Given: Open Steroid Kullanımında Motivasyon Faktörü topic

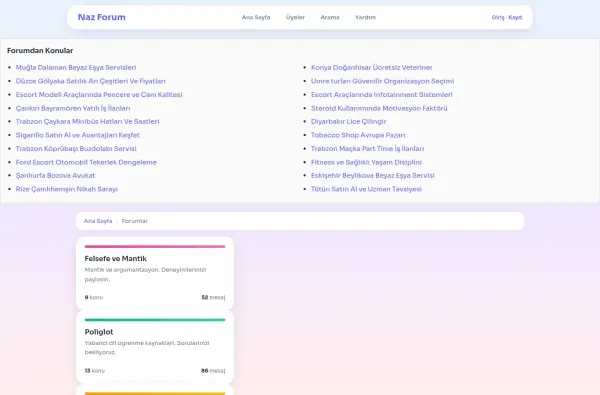Looking at the screenshot, I should tap(379, 108).
